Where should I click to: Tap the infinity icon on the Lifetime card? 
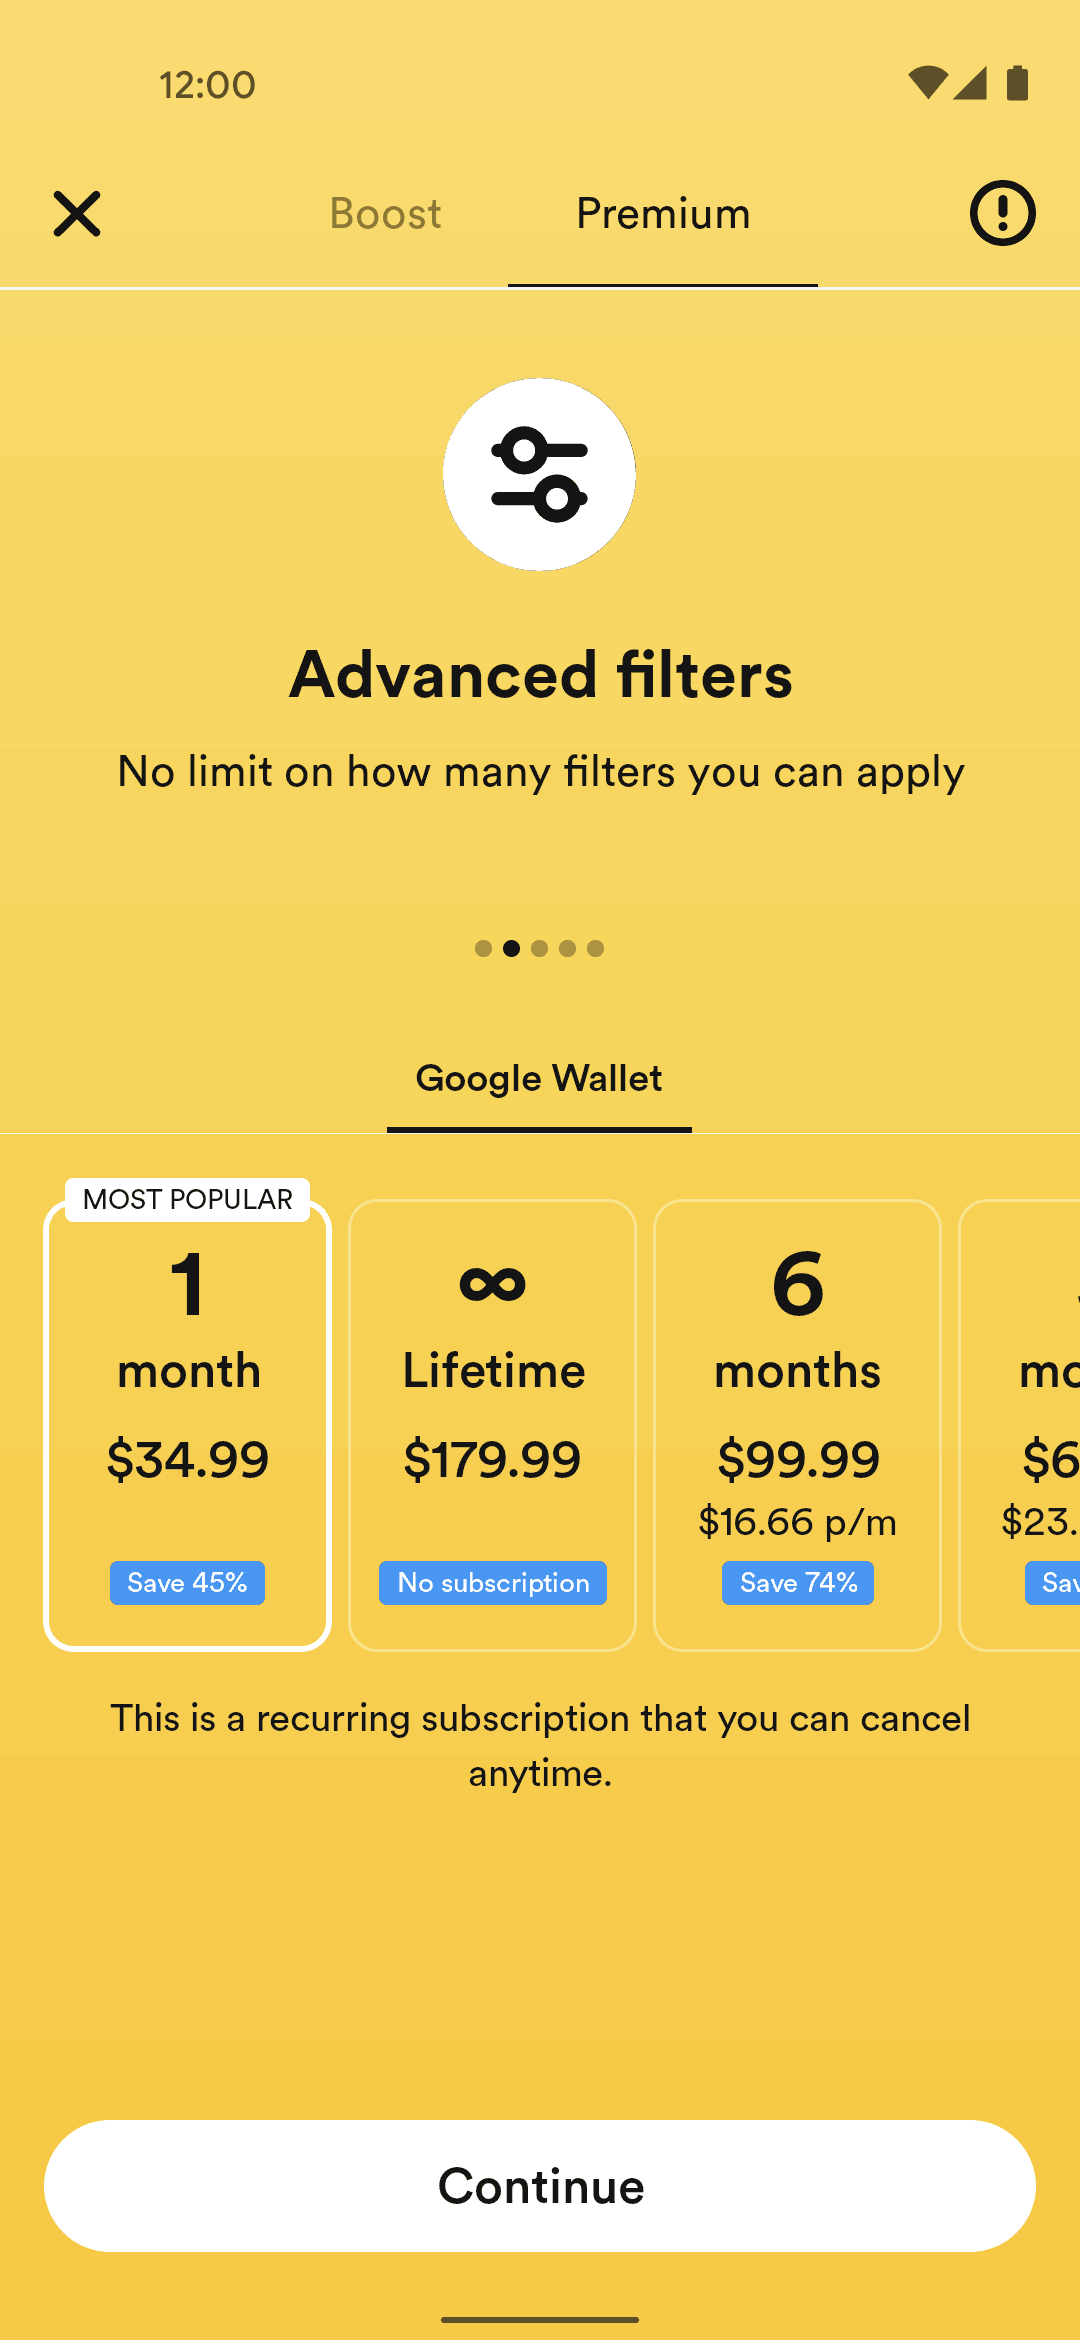pyautogui.click(x=492, y=1283)
